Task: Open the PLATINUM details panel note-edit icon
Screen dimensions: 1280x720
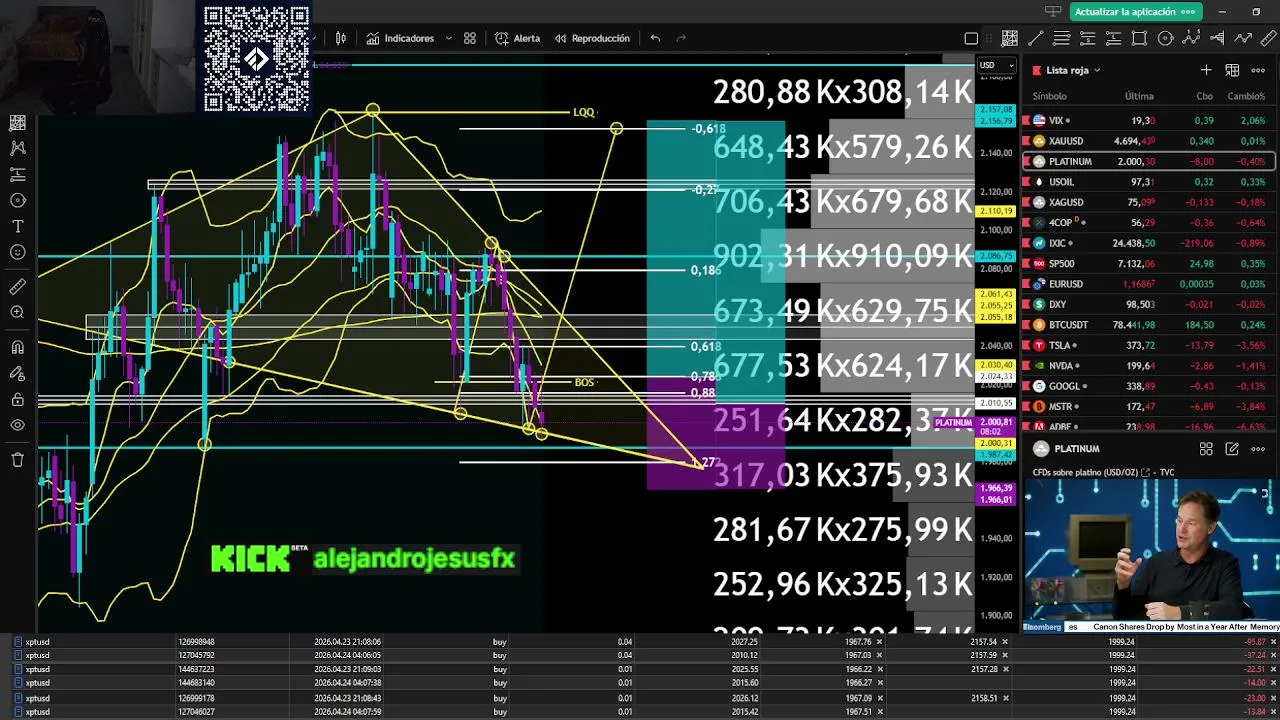Action: pyautogui.click(x=1232, y=449)
